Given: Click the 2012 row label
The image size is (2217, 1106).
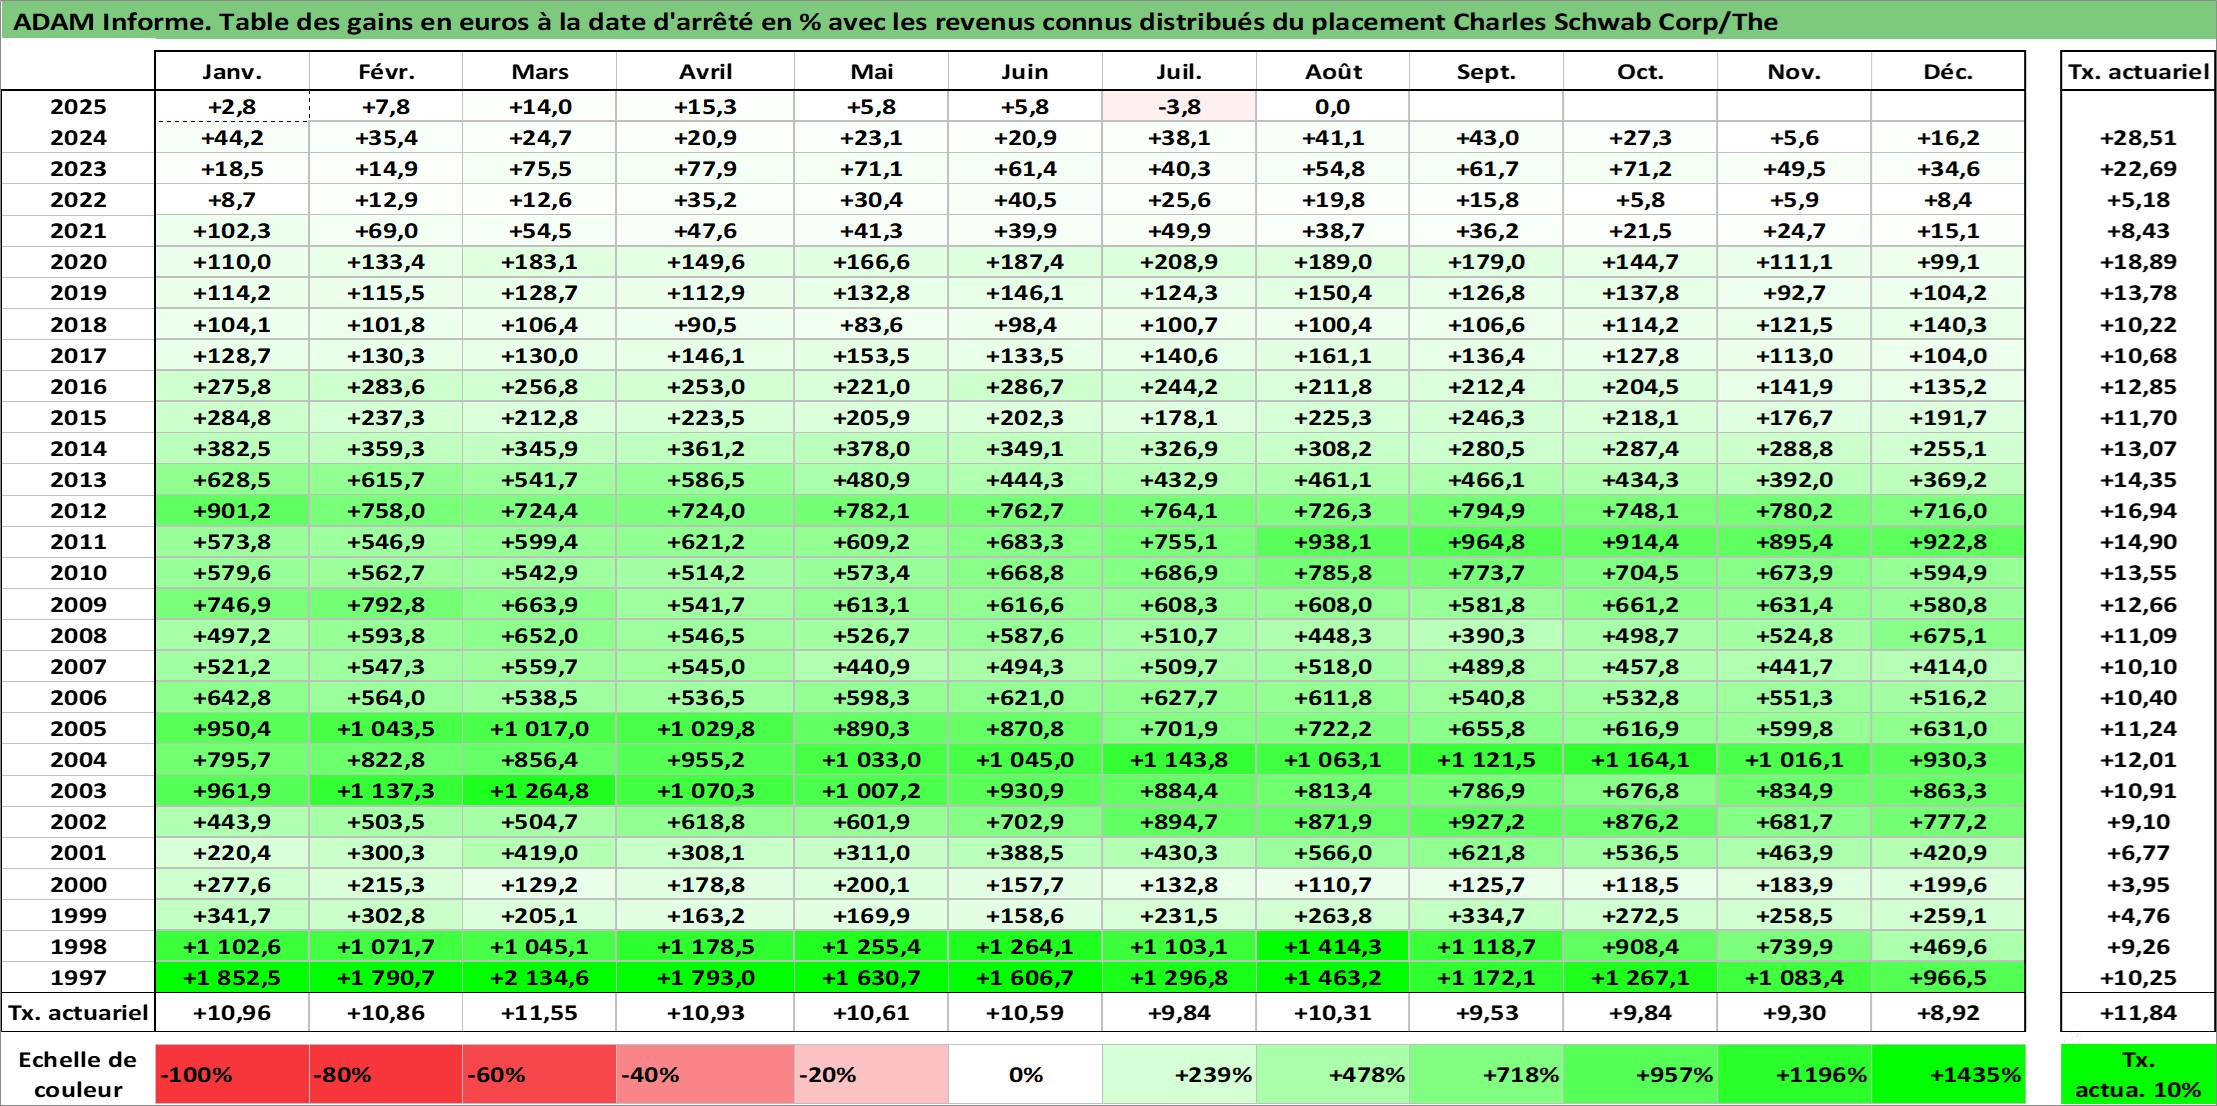Looking at the screenshot, I should pos(78,510).
